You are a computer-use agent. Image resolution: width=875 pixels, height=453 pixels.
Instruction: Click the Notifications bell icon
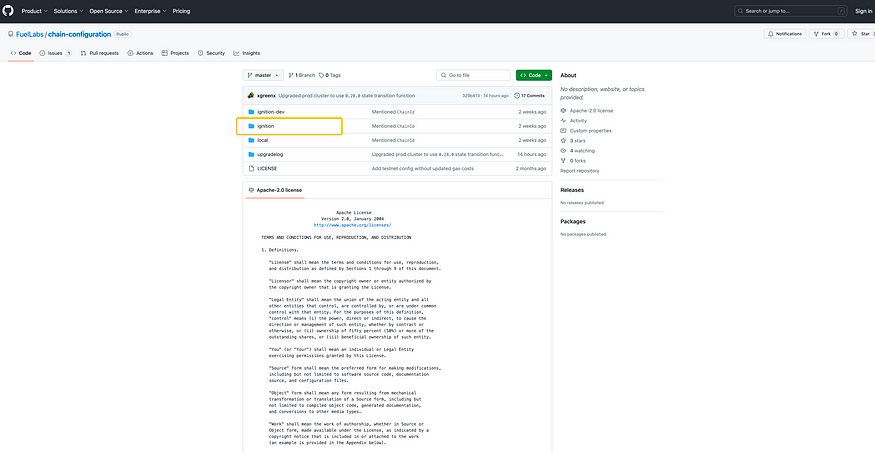pyautogui.click(x=771, y=34)
